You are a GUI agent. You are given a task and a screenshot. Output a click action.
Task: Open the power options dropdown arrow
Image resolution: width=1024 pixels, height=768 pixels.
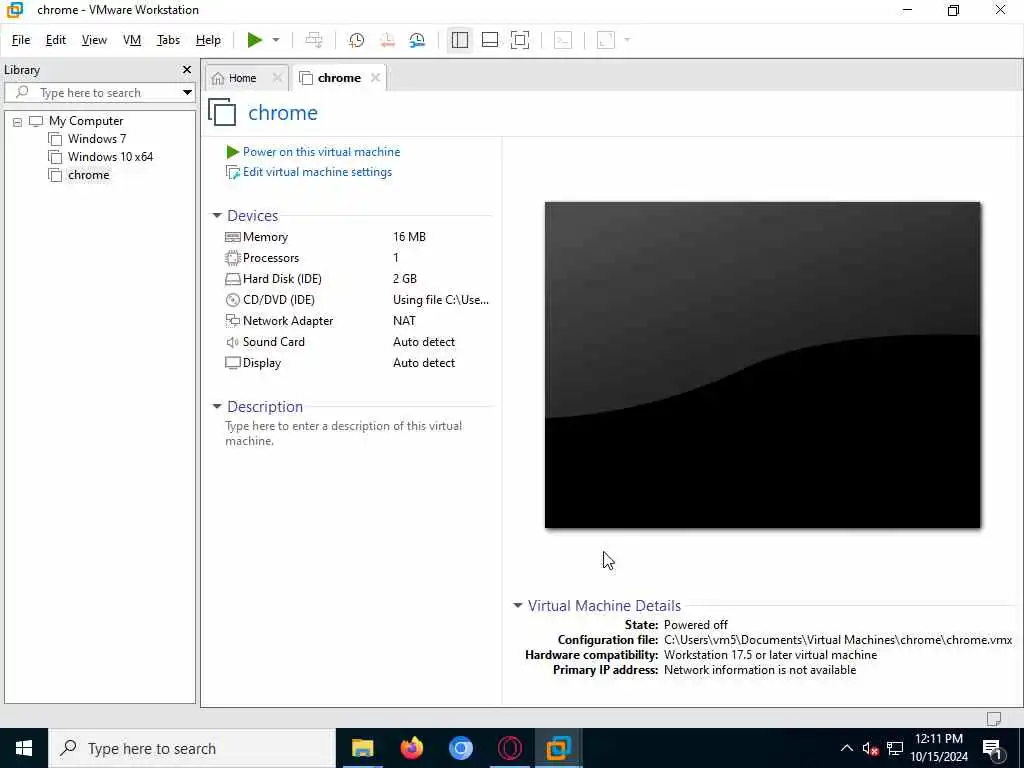coord(276,40)
